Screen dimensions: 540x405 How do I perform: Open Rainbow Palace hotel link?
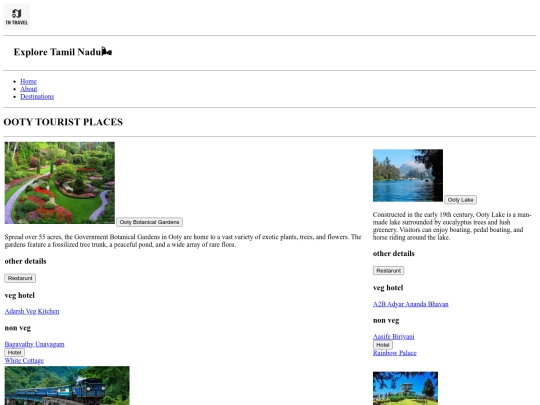(395, 353)
